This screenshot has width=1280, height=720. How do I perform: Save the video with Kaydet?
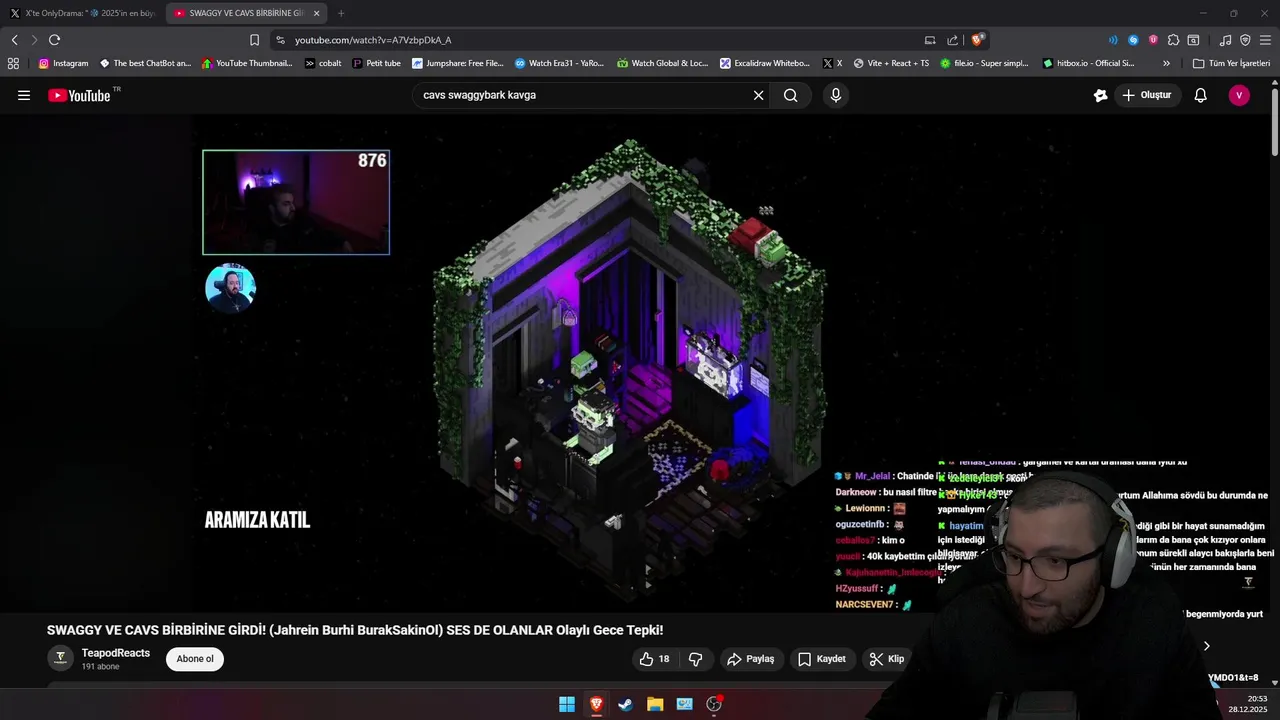(x=822, y=659)
